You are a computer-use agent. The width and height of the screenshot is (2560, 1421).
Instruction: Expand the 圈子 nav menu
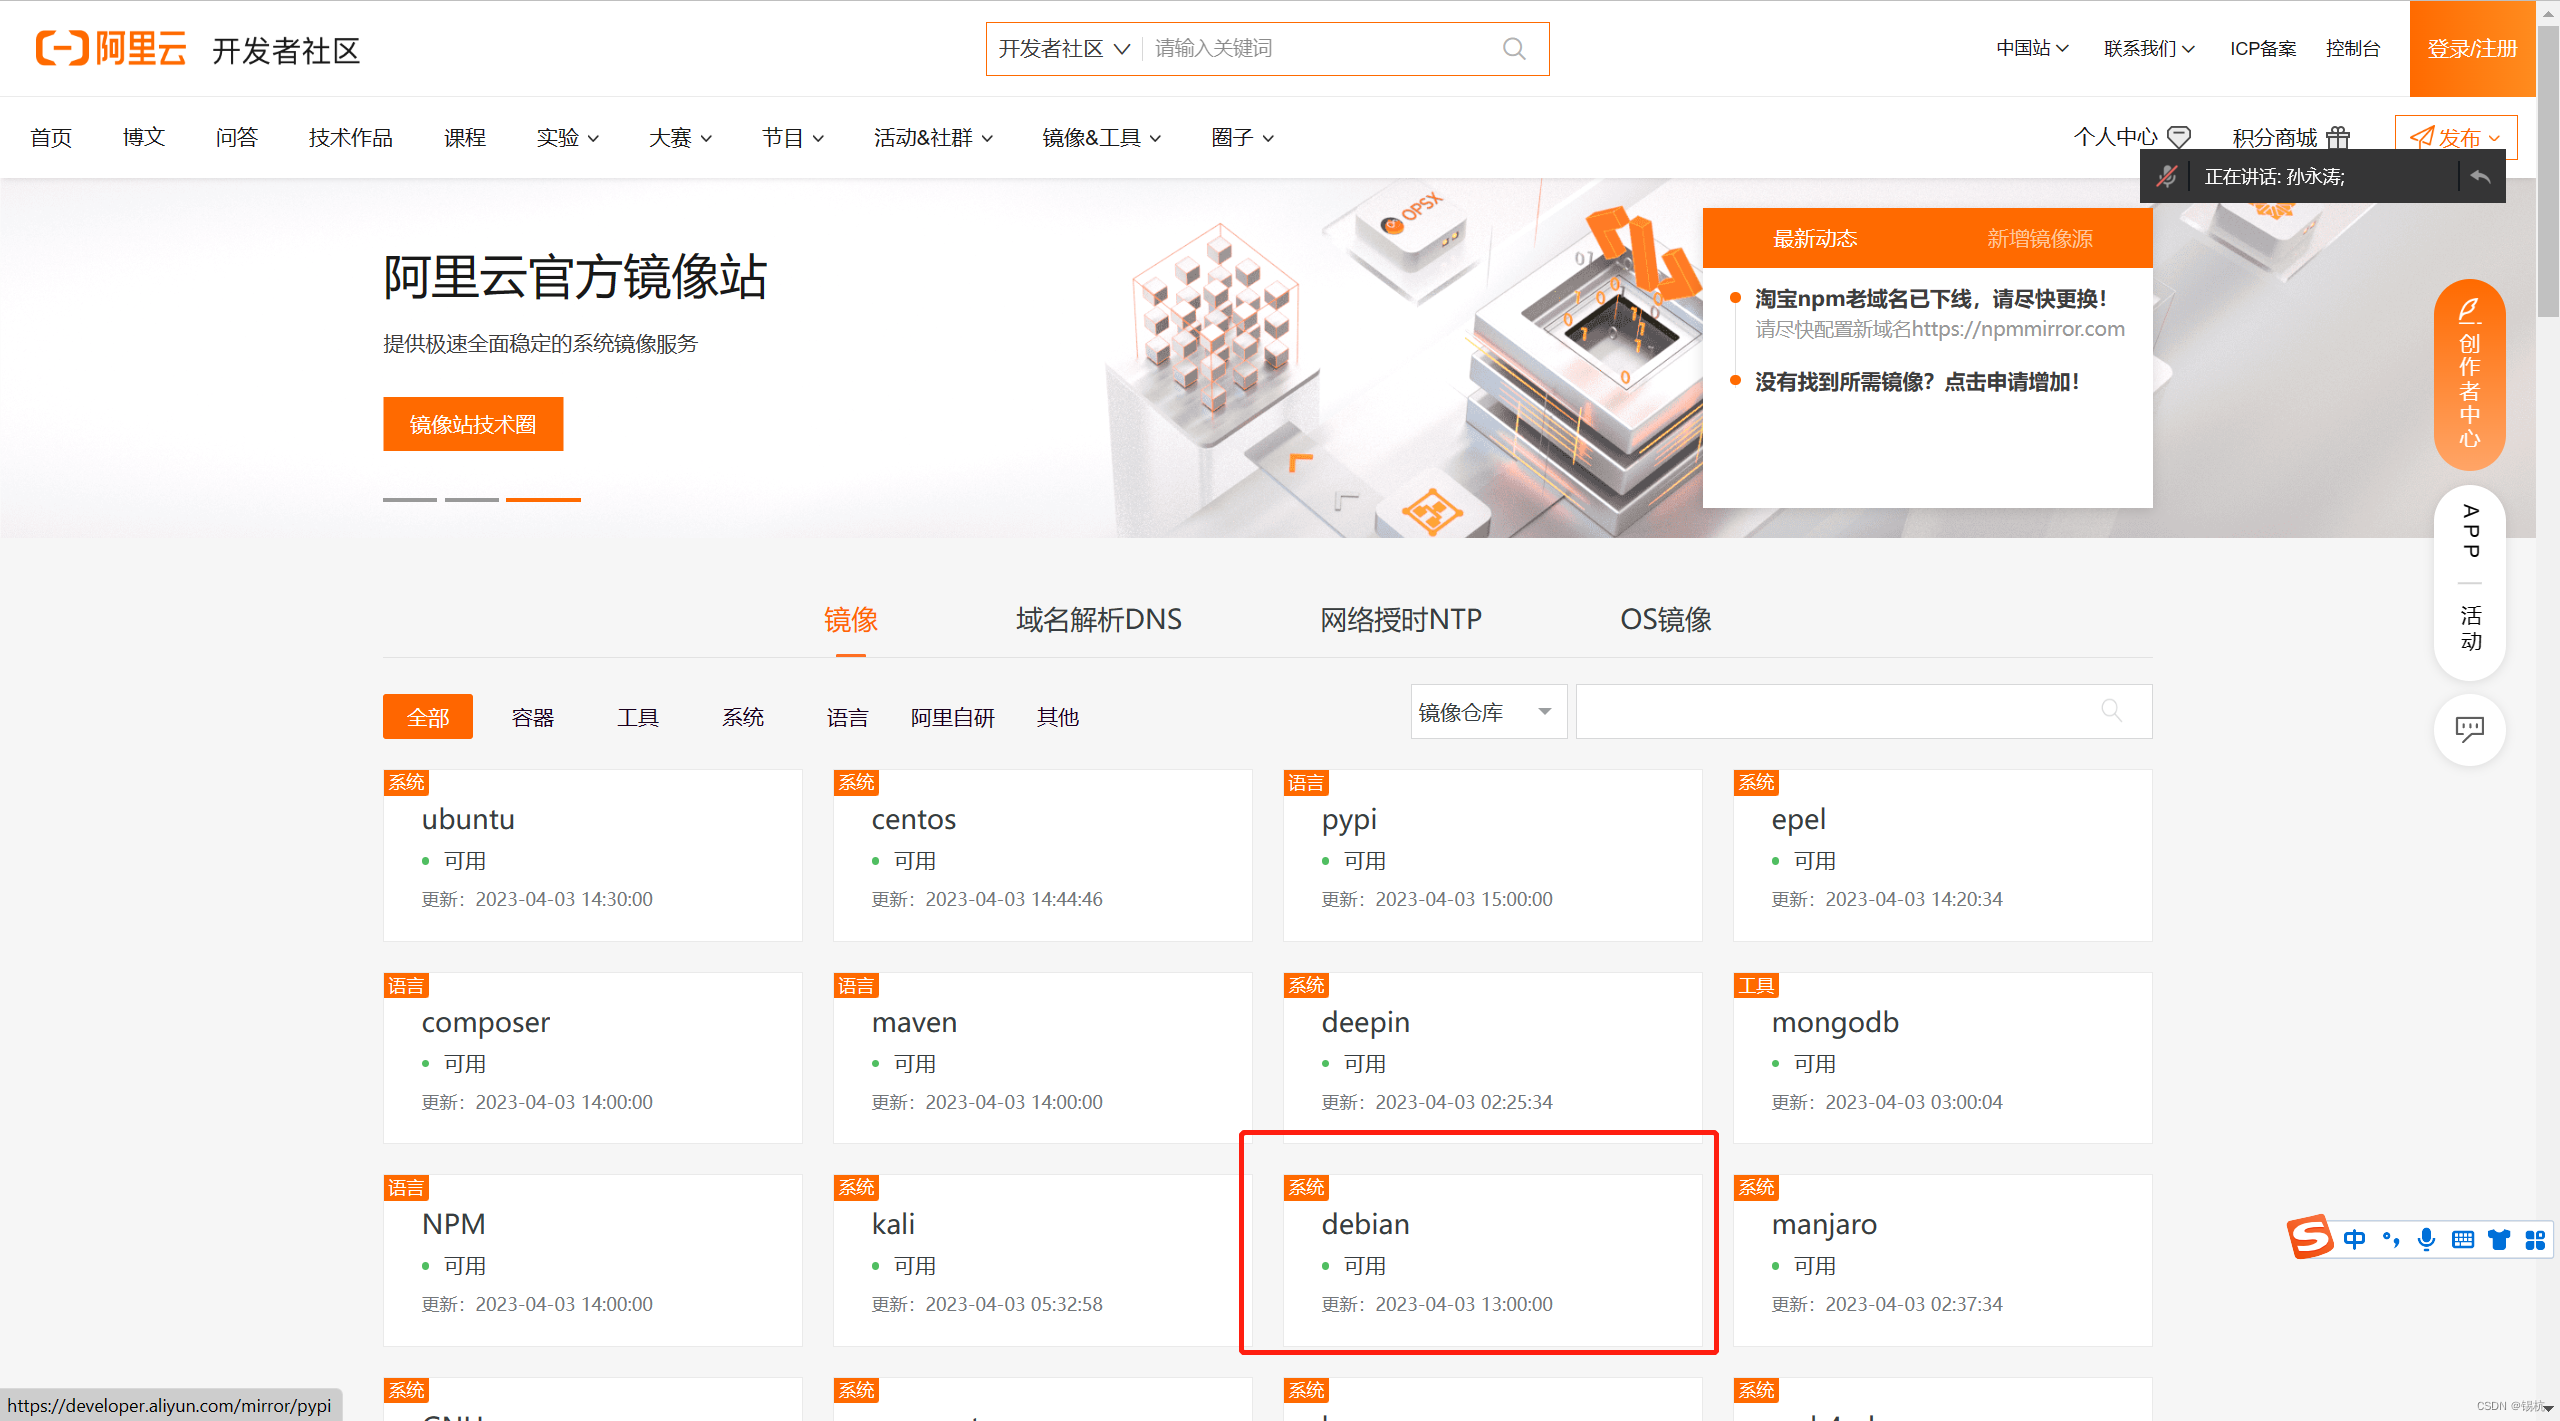point(1242,137)
